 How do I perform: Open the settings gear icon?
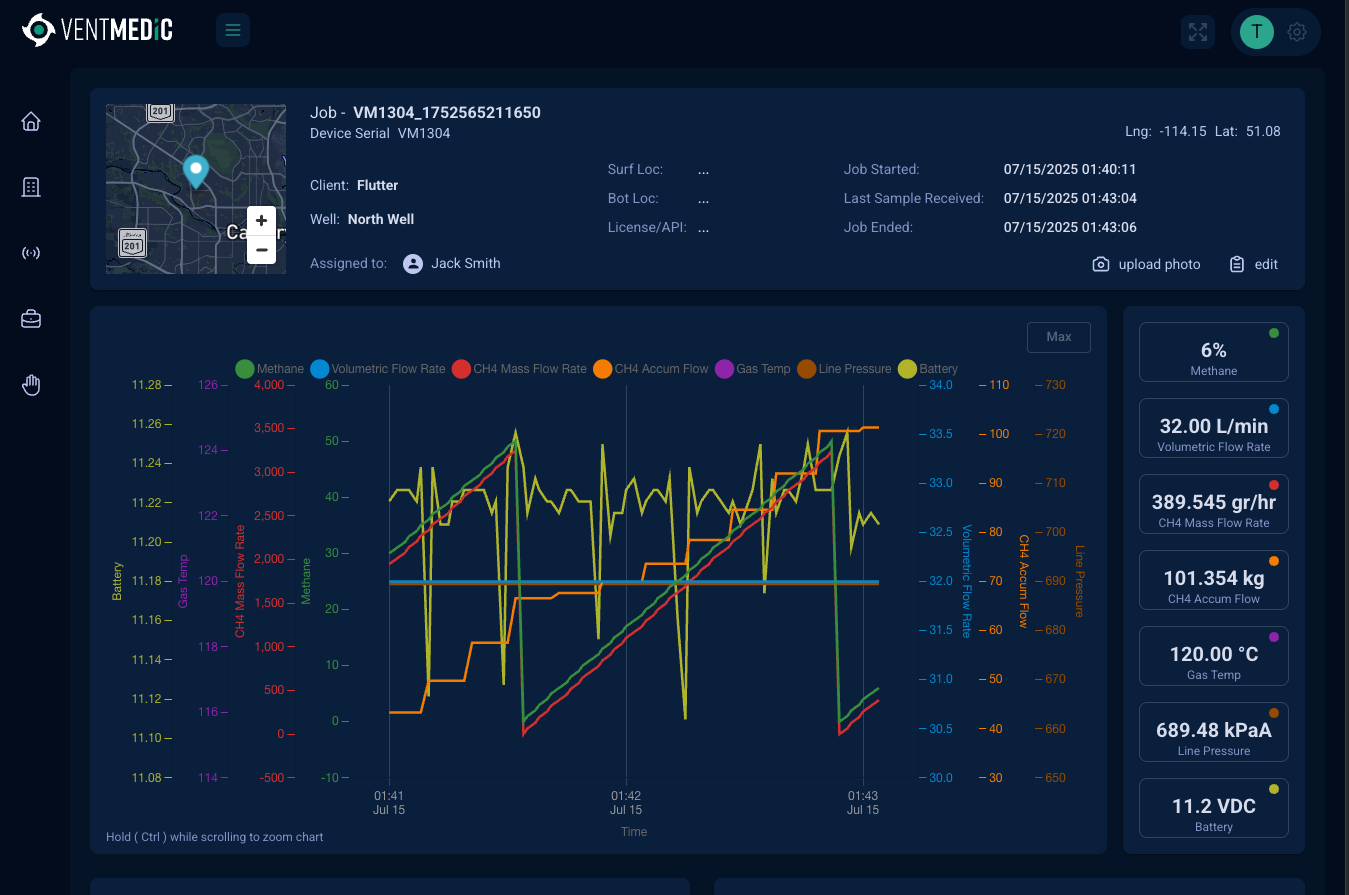(x=1297, y=32)
